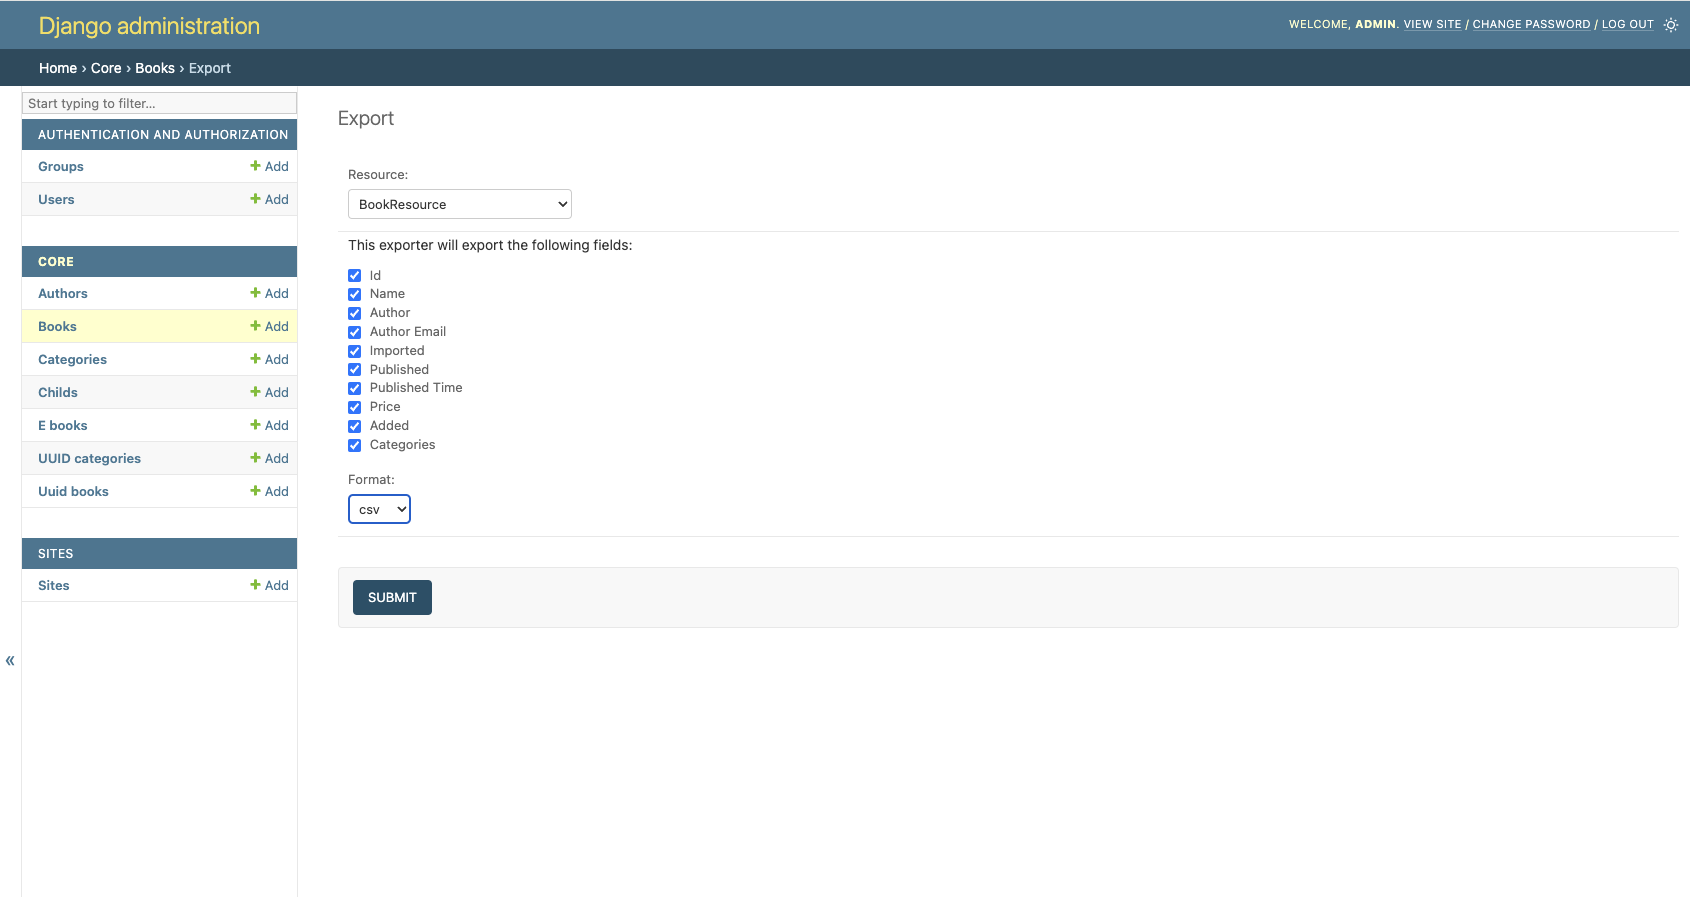Open UUID categories in the sidebar

tap(89, 458)
